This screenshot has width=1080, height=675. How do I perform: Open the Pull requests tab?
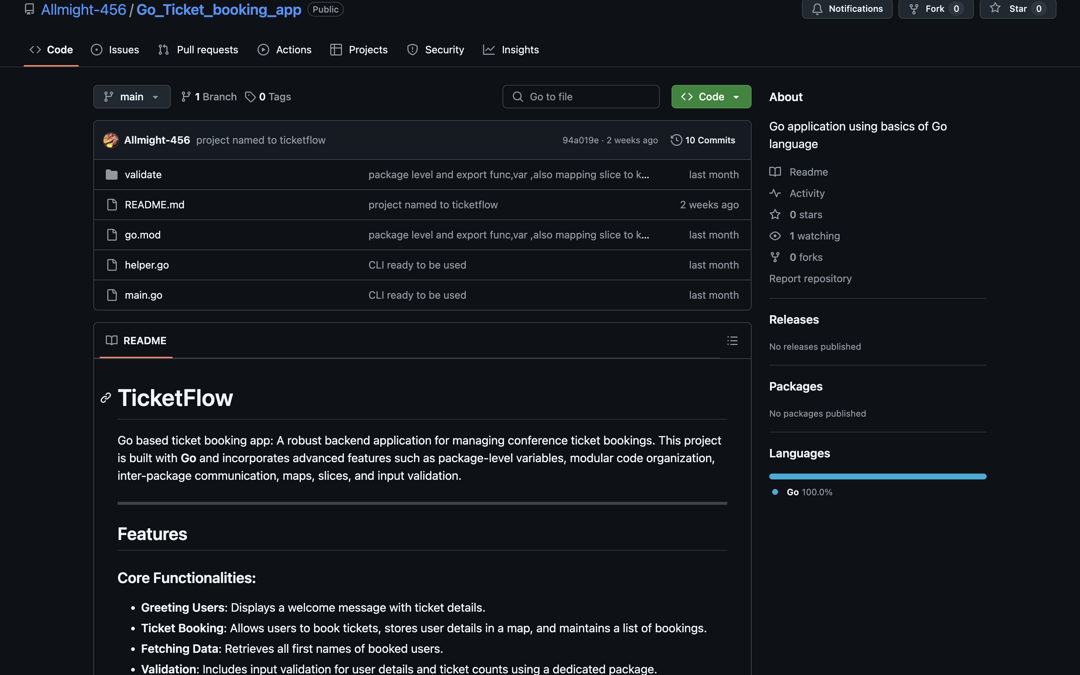[x=198, y=50]
